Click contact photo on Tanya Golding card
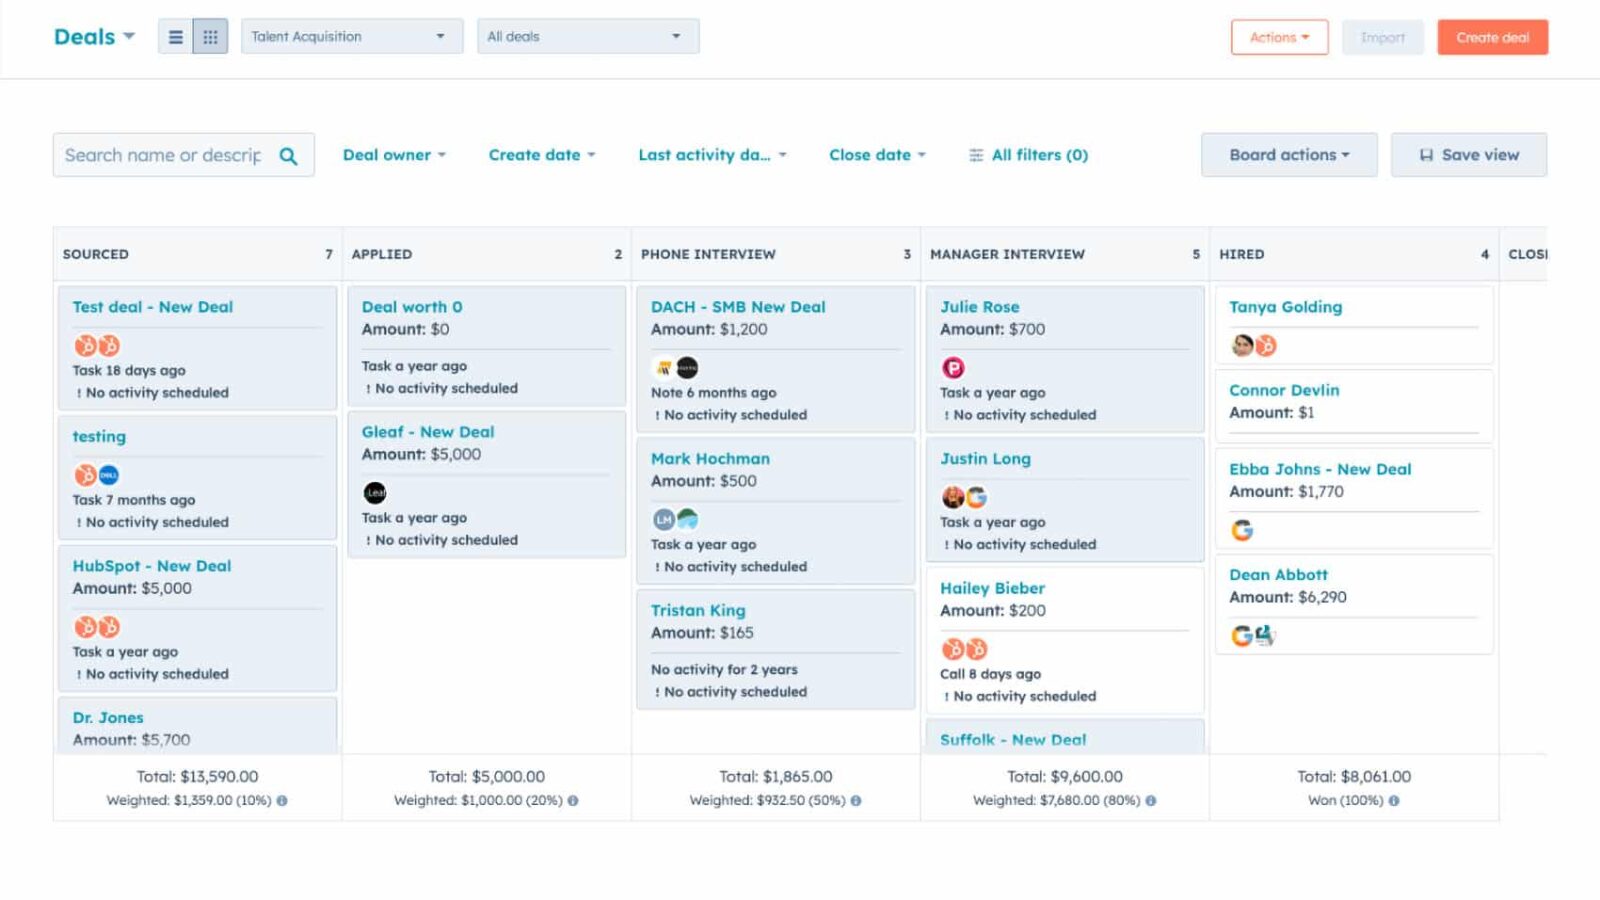This screenshot has width=1600, height=900. (1243, 346)
